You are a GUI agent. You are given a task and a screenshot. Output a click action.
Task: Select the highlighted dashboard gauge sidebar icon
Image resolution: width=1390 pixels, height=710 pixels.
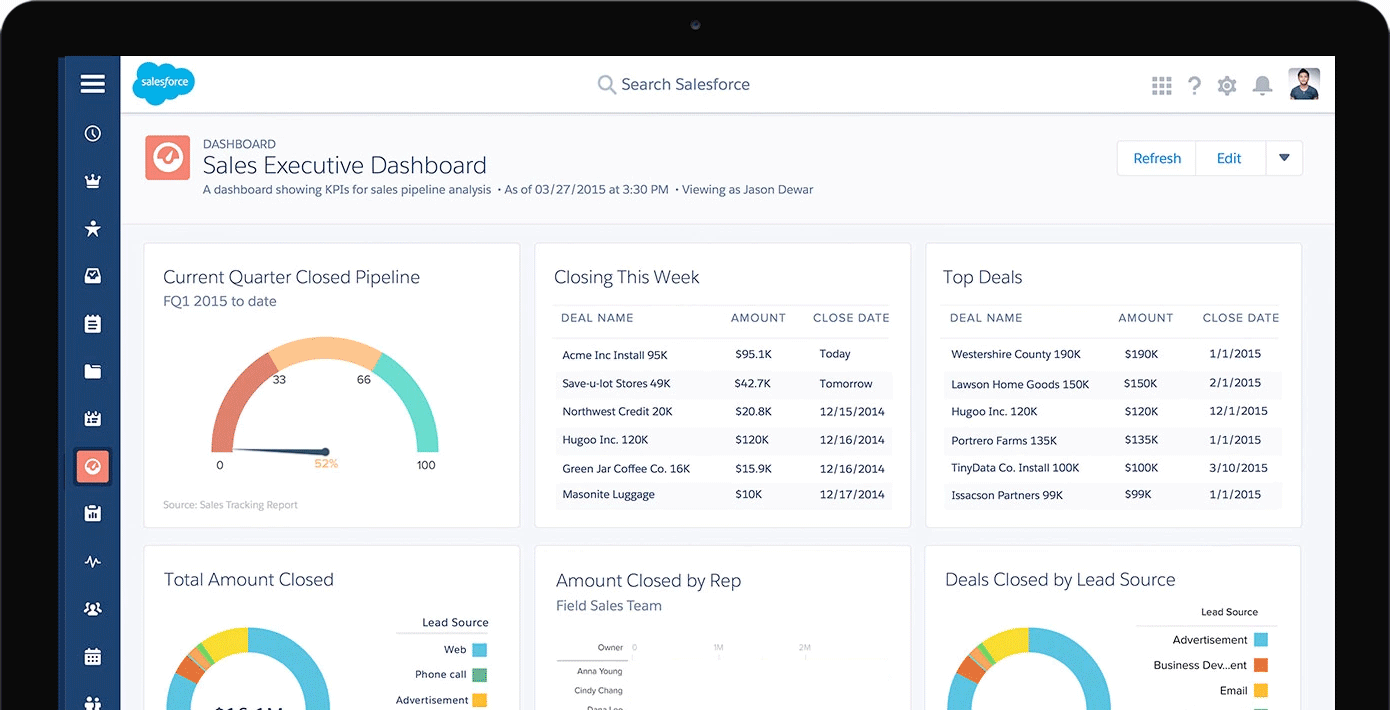pyautogui.click(x=93, y=466)
